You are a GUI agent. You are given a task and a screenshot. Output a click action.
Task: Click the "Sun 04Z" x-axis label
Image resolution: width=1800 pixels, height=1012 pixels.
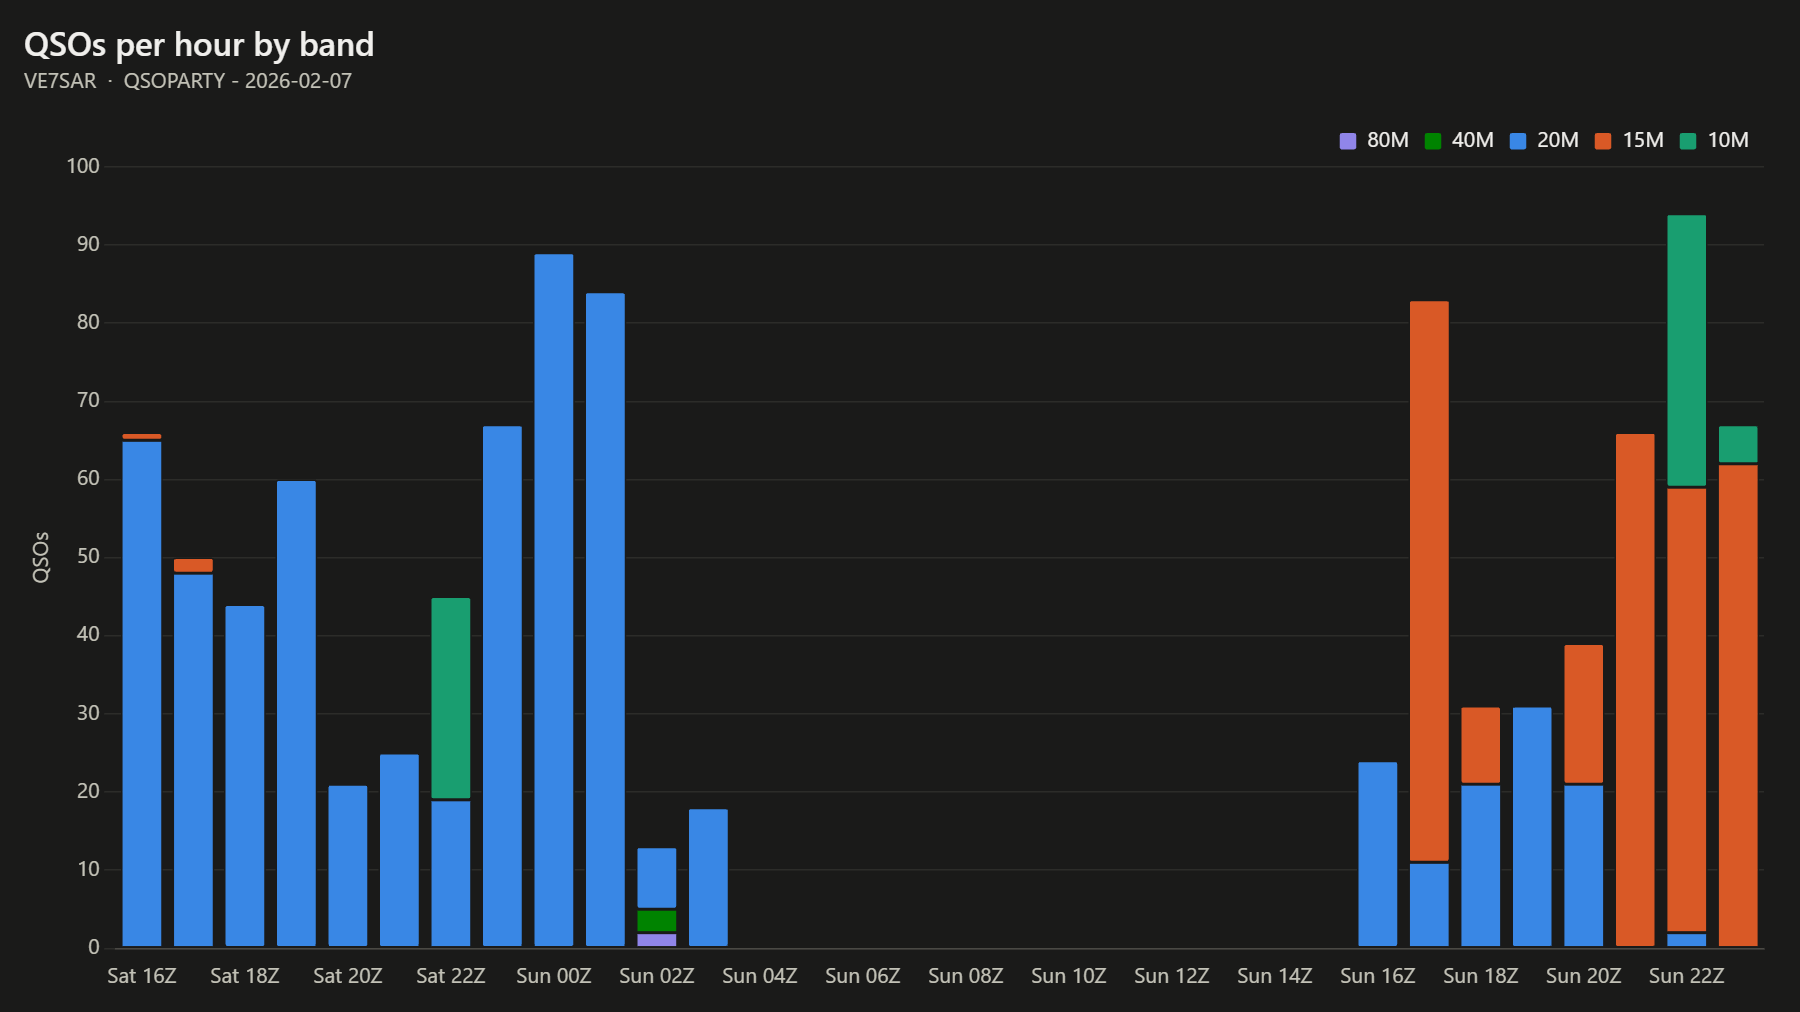tap(760, 976)
